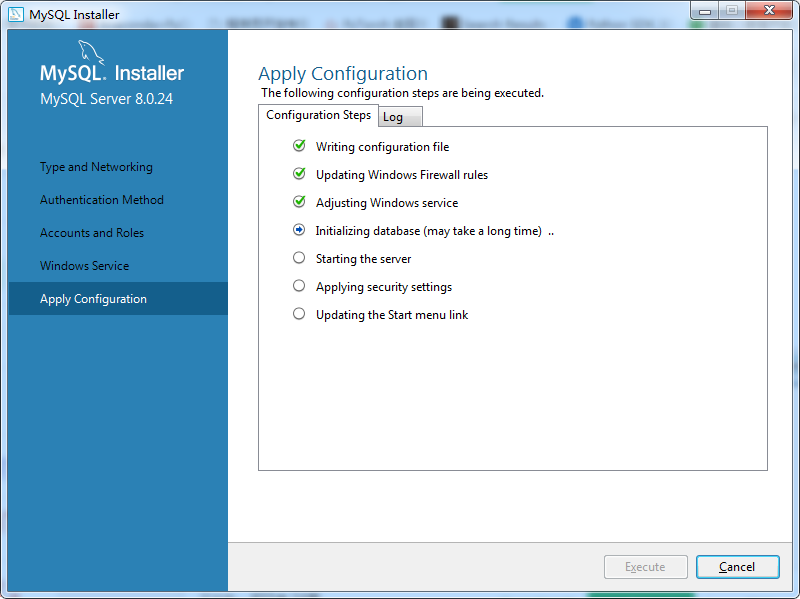Click the text Adjusting Windows service
The height and width of the screenshot is (599, 800).
(x=387, y=203)
